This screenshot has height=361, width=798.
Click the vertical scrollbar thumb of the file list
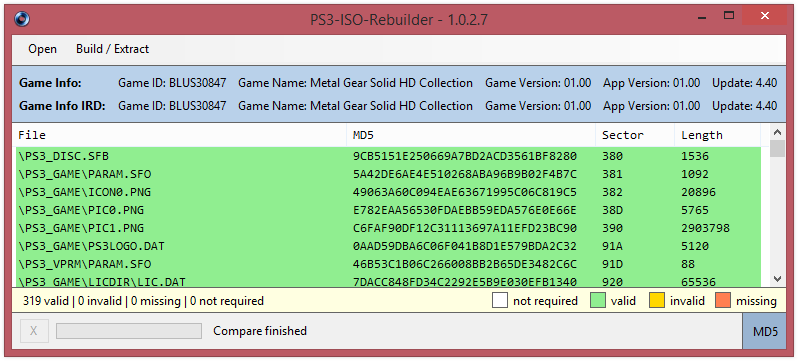pyautogui.click(x=777, y=149)
